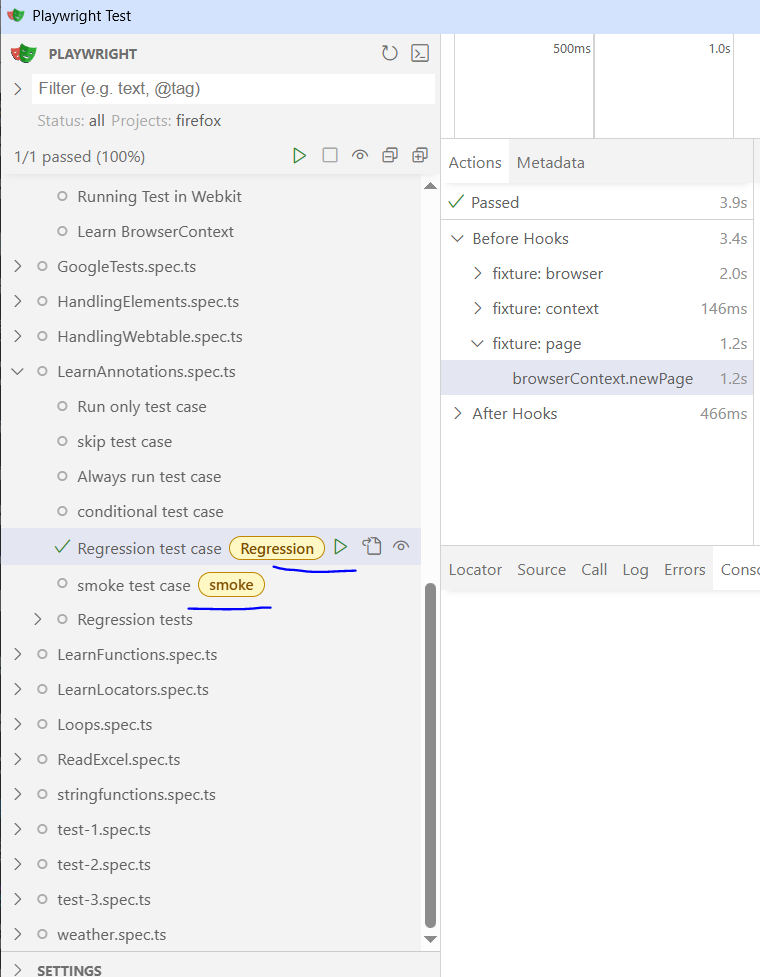This screenshot has width=760, height=977.
Task: Expand weather.spec.ts chevron
Action: [17, 933]
